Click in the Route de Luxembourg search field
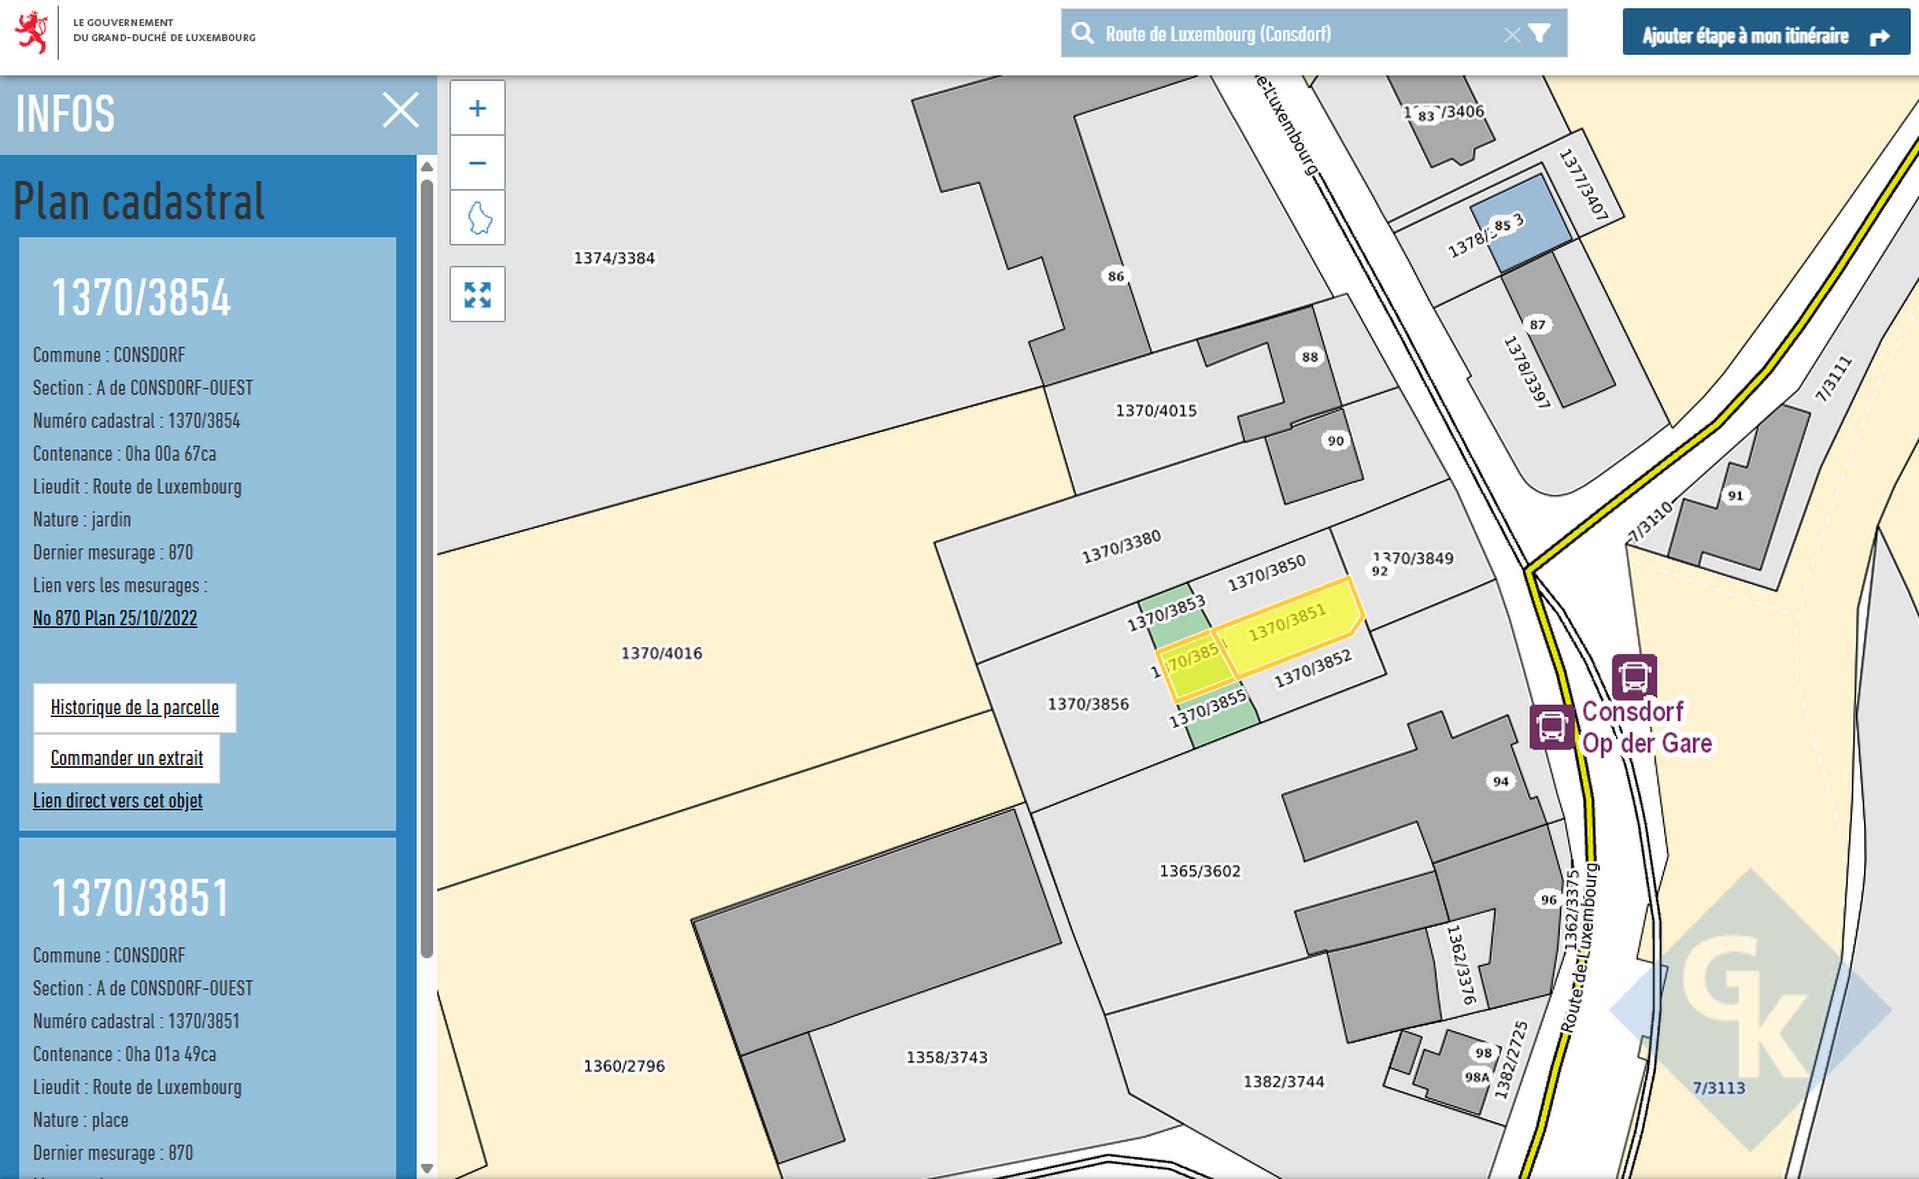1919x1179 pixels. 1290,34
